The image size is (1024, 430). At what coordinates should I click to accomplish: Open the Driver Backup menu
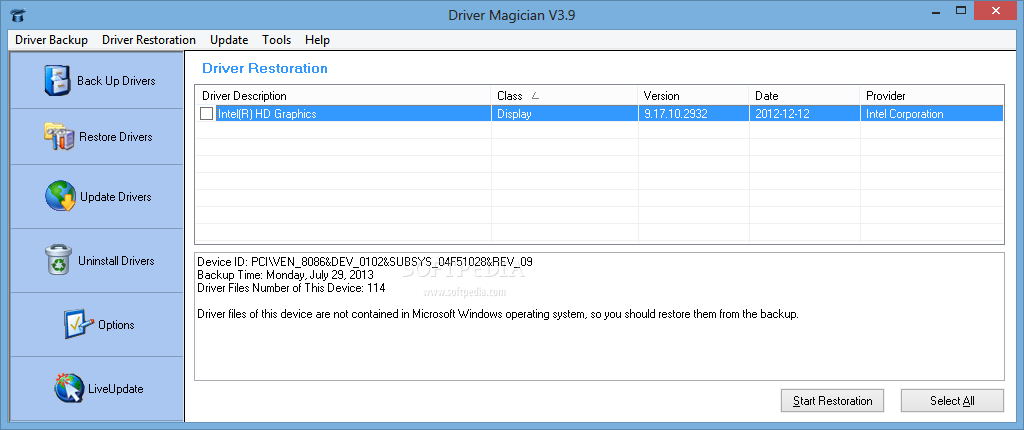(51, 40)
